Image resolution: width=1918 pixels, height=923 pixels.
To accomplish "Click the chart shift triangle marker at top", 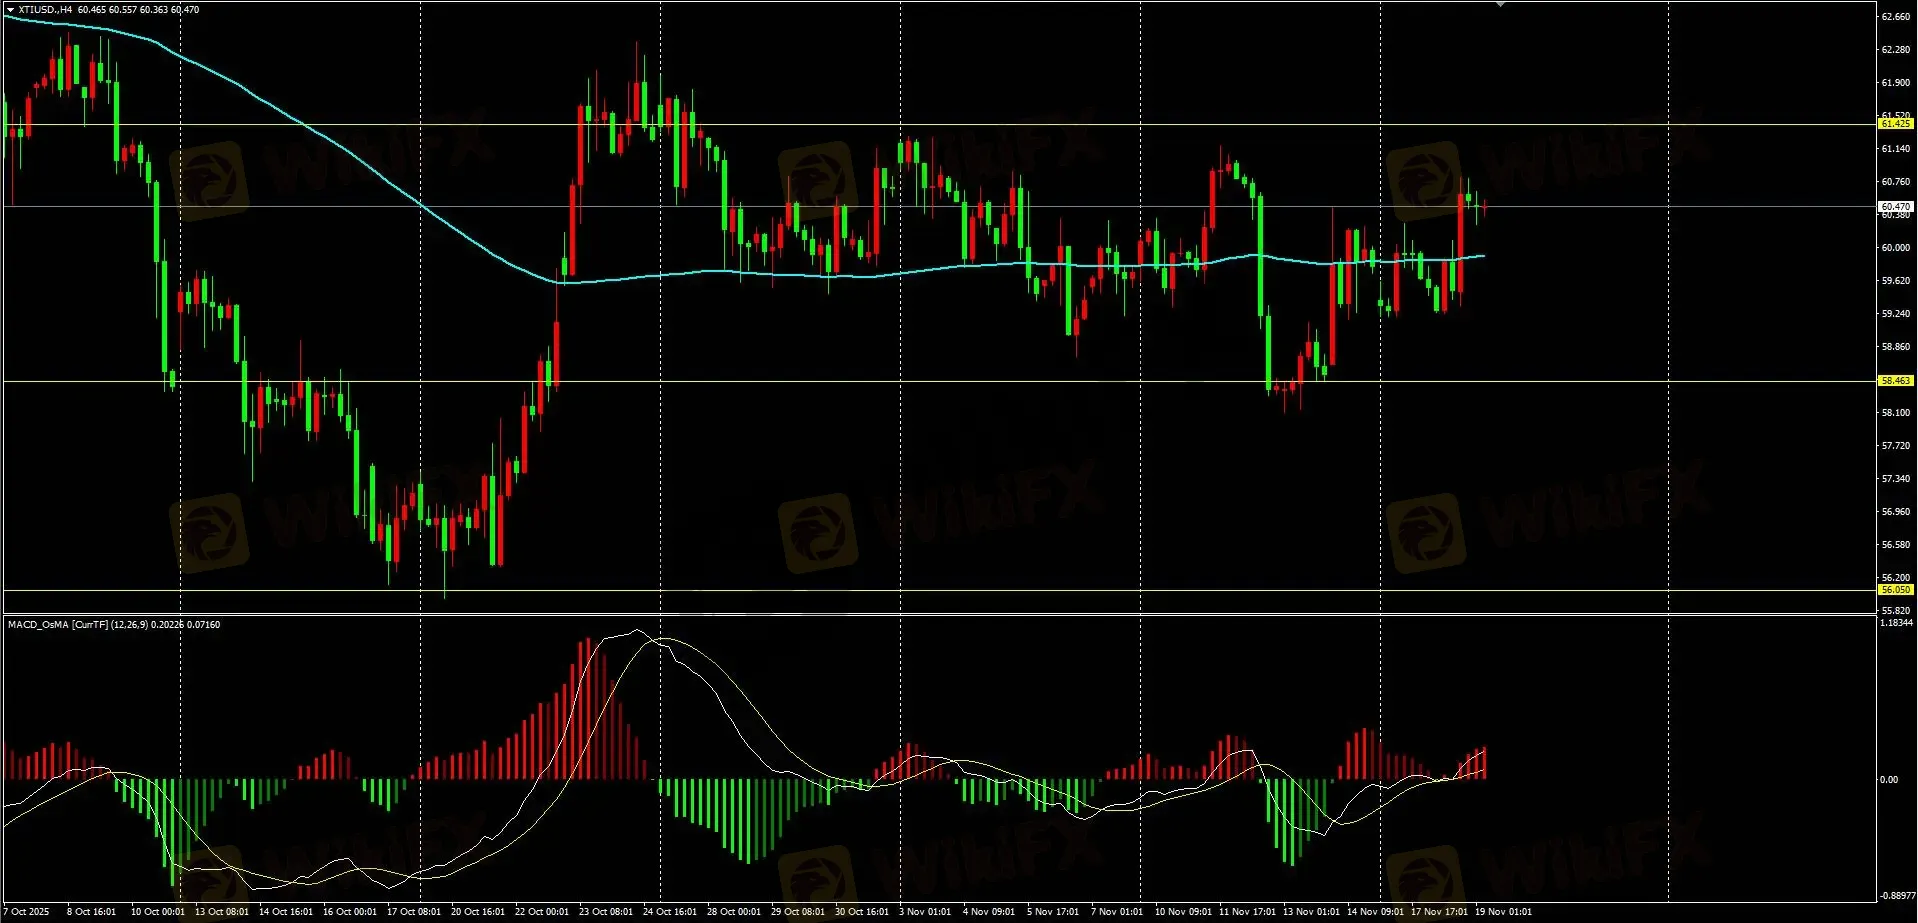I will click(x=1500, y=5).
